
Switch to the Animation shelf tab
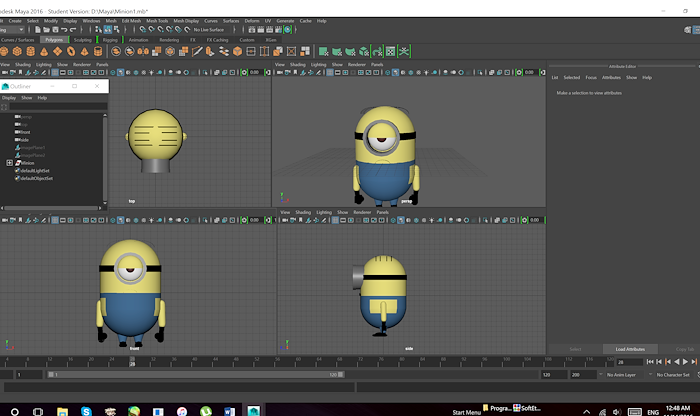tap(138, 40)
